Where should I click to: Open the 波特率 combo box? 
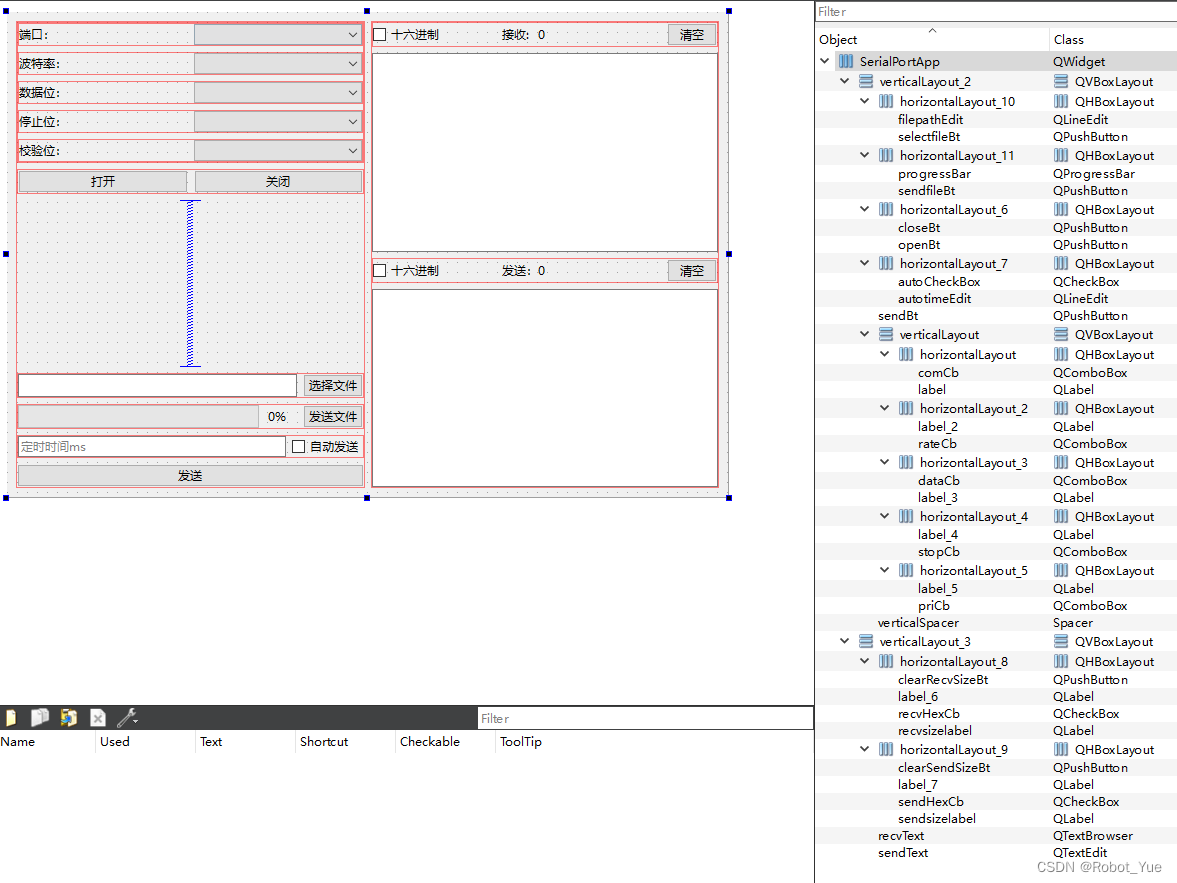[278, 64]
